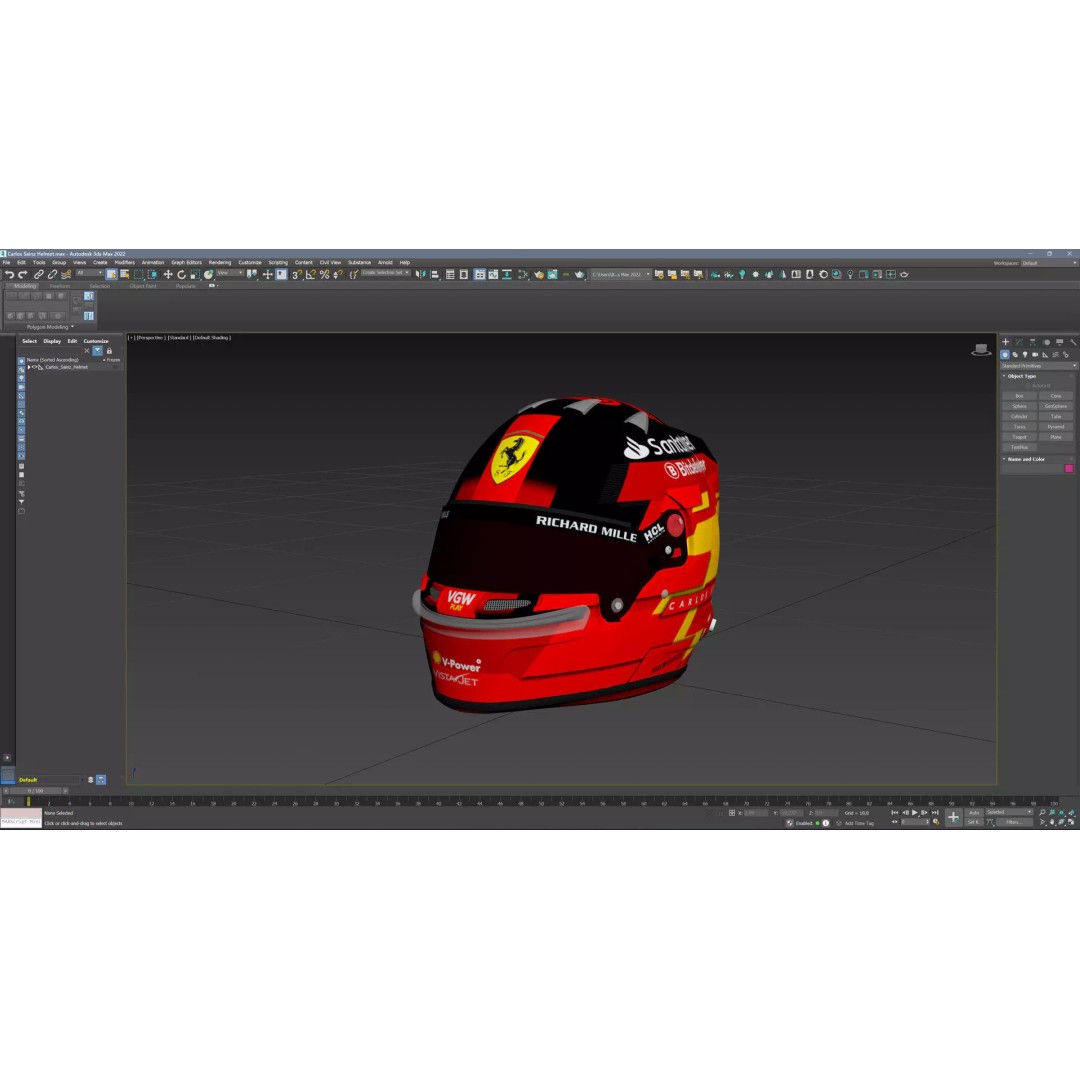Open the selection filter All dropdown
Viewport: 1080px width, 1080px height.
(x=88, y=274)
